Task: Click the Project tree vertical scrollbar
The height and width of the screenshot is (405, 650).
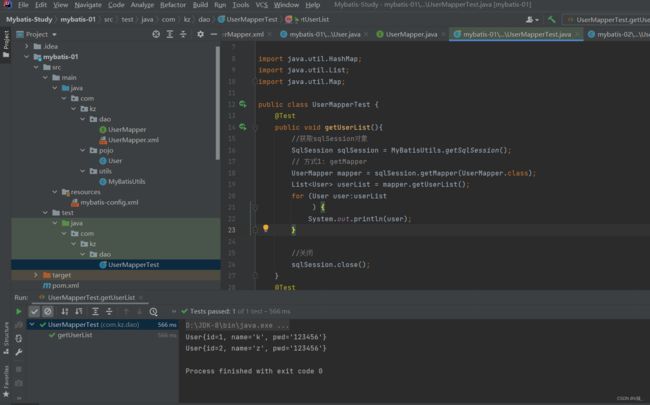Action: click(218, 103)
